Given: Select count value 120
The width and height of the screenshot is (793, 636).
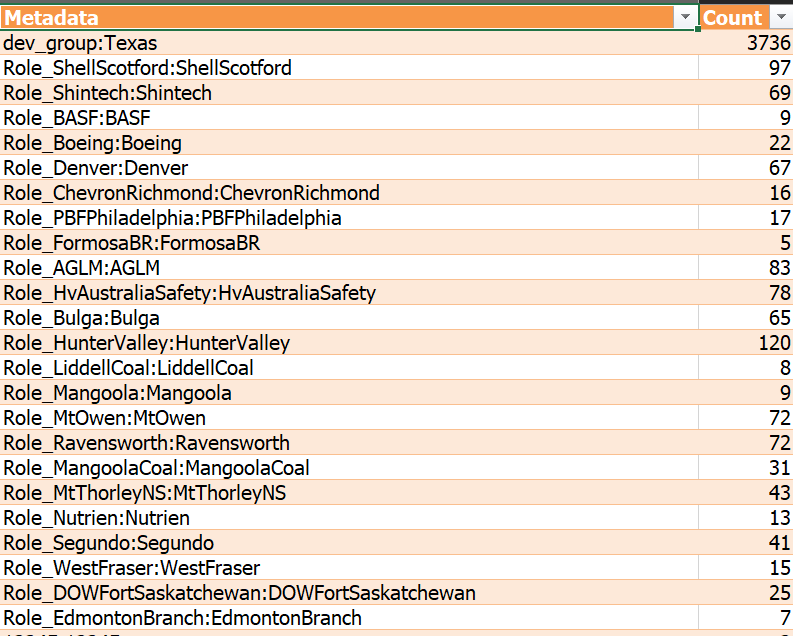Looking at the screenshot, I should pos(746,343).
